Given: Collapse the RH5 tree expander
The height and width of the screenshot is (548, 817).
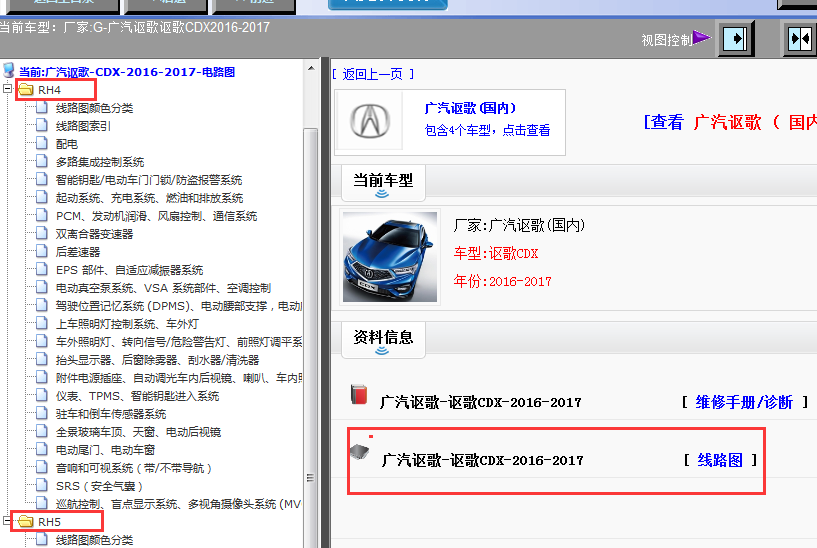Looking at the screenshot, I should (x=8, y=520).
